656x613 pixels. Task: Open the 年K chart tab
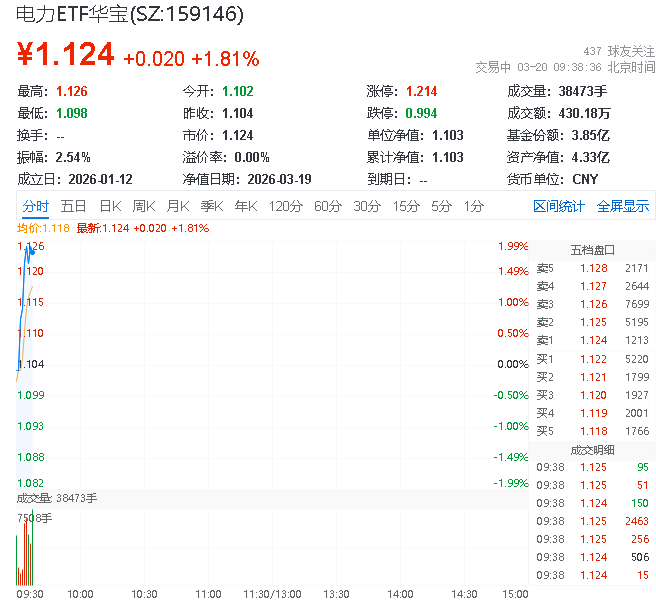pyautogui.click(x=246, y=206)
